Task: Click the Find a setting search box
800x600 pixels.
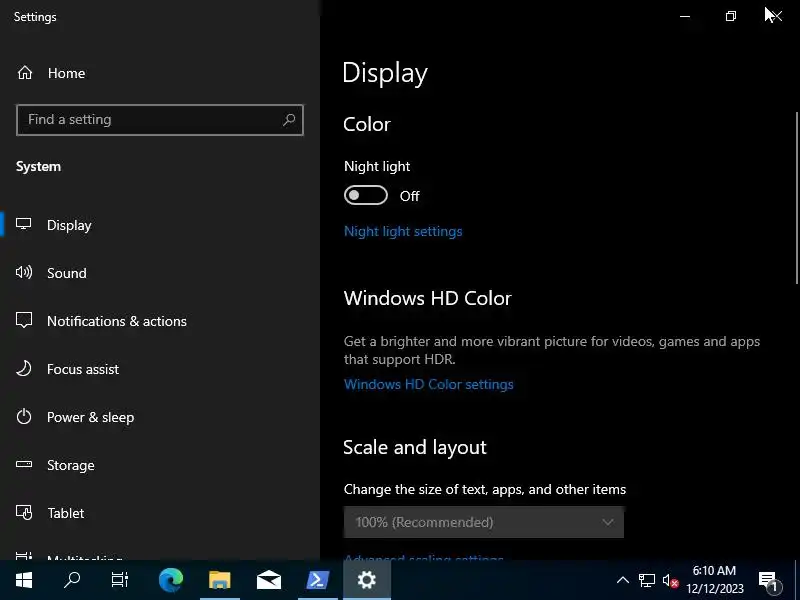Action: (160, 120)
